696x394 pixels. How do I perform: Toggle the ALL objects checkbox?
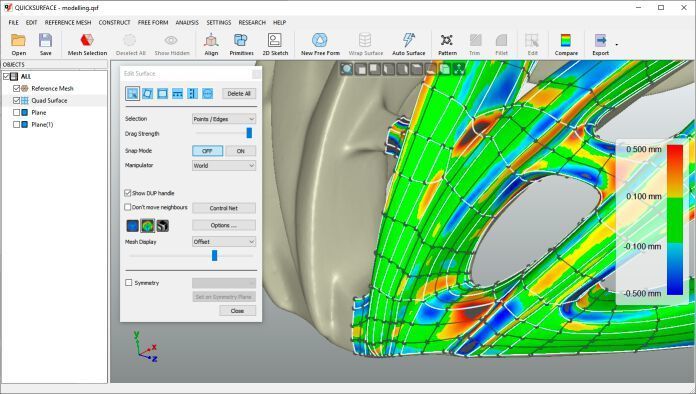click(6, 76)
